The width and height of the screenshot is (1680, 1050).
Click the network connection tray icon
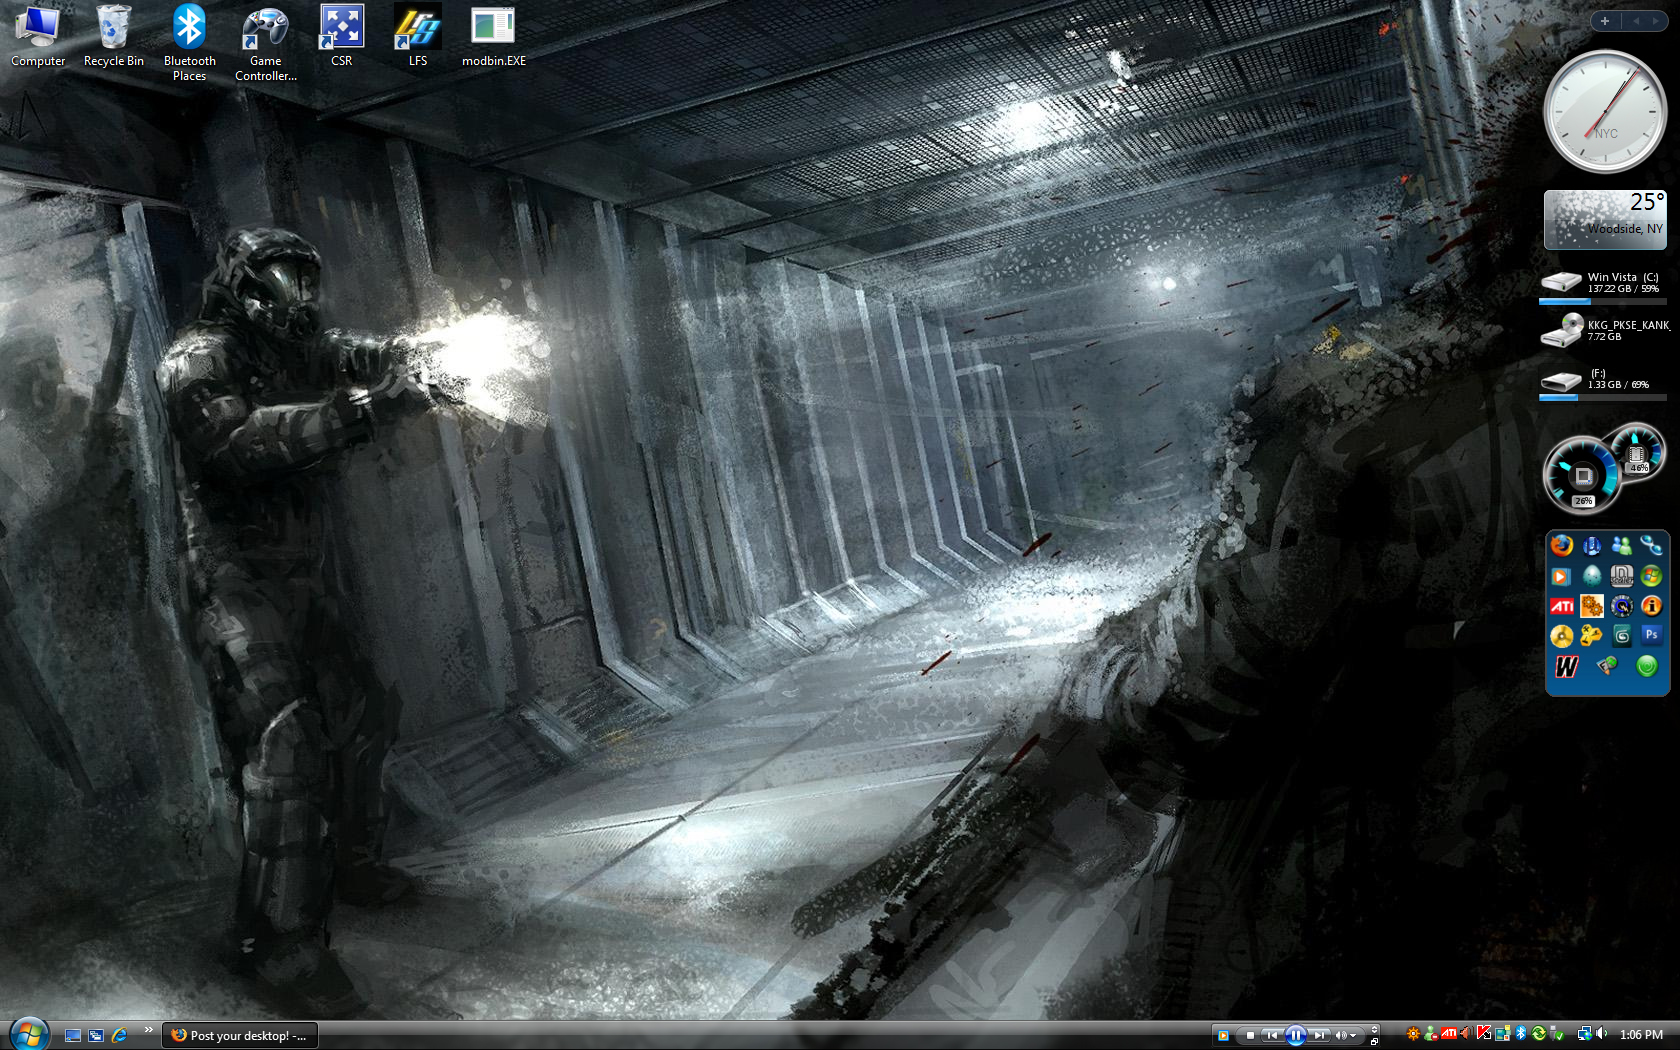(x=1584, y=1034)
